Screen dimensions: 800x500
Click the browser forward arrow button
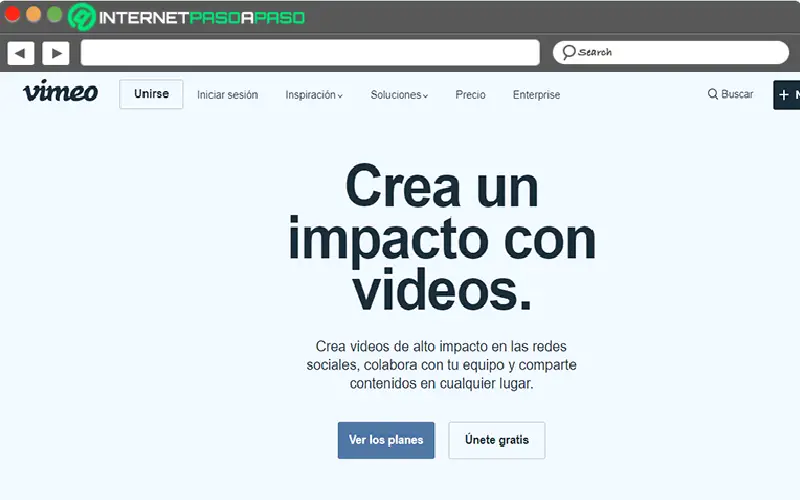(x=56, y=53)
